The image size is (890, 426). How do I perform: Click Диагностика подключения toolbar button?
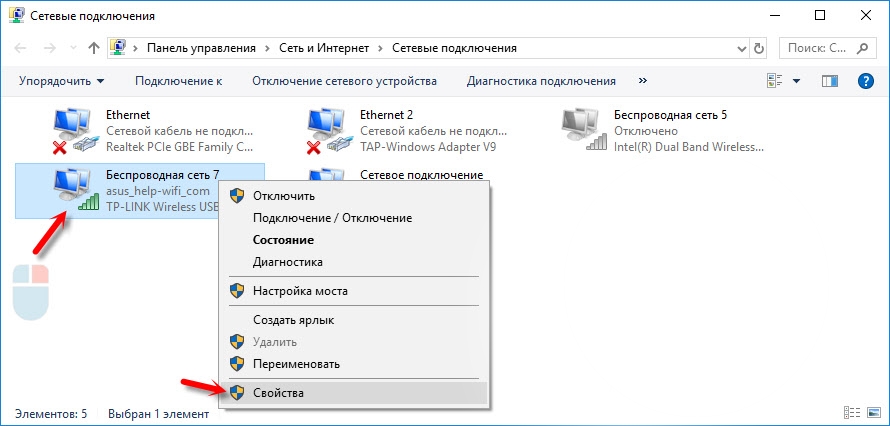[x=543, y=81]
